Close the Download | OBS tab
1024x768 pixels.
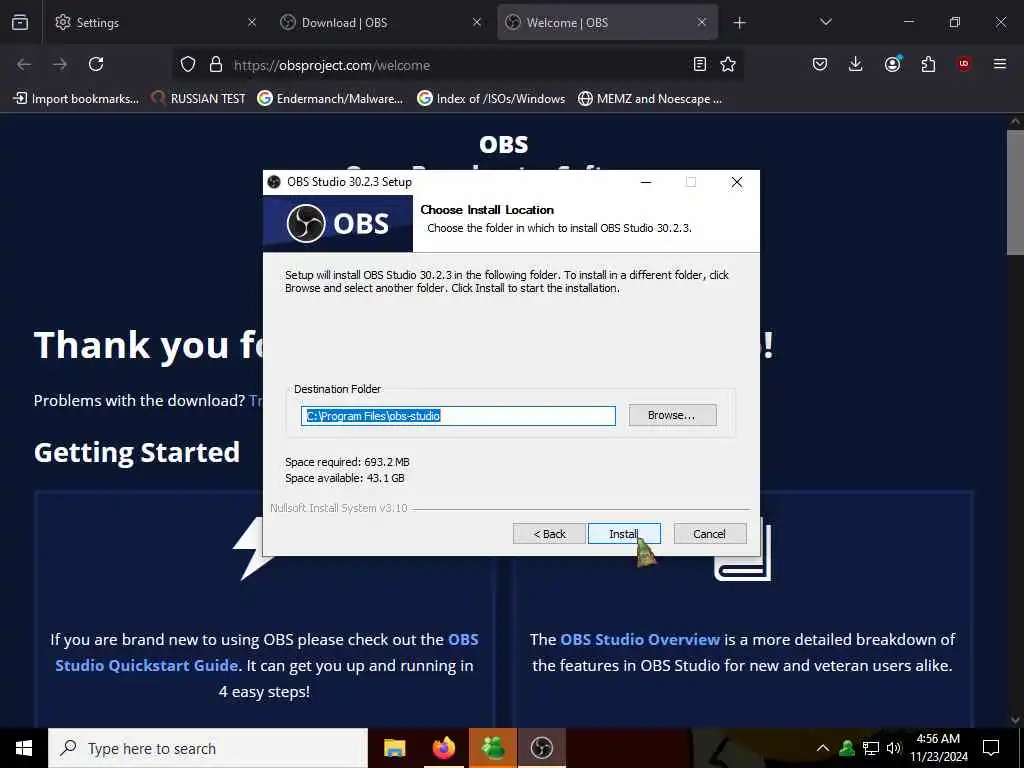477,22
